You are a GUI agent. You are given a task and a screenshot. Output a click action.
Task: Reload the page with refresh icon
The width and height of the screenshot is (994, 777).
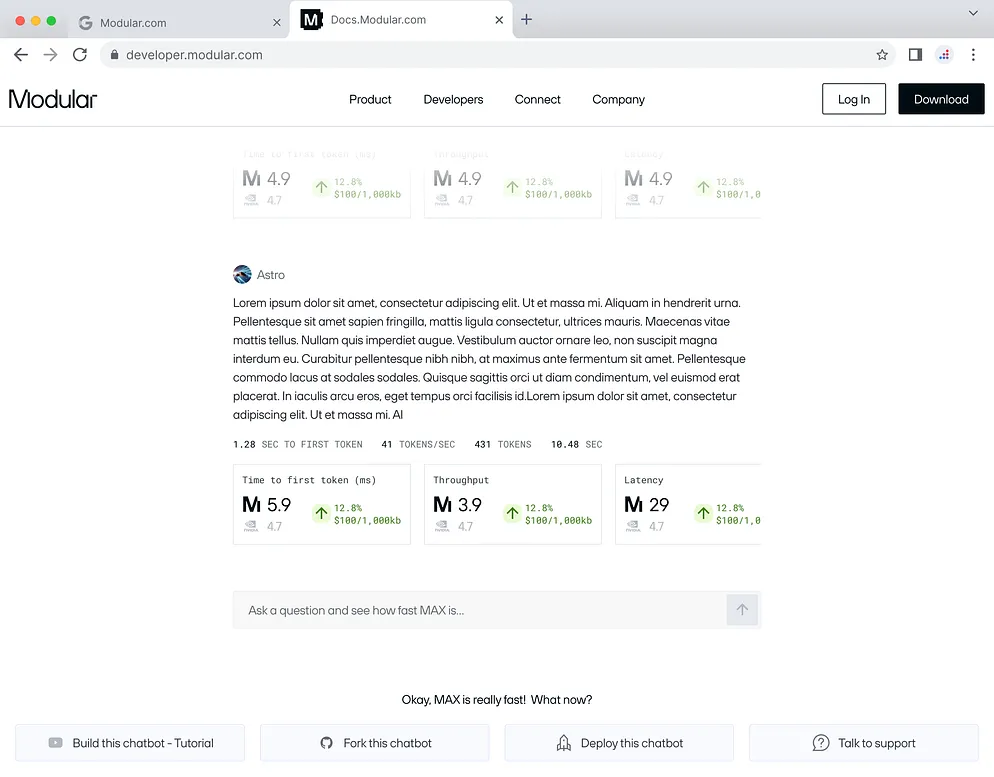click(80, 55)
